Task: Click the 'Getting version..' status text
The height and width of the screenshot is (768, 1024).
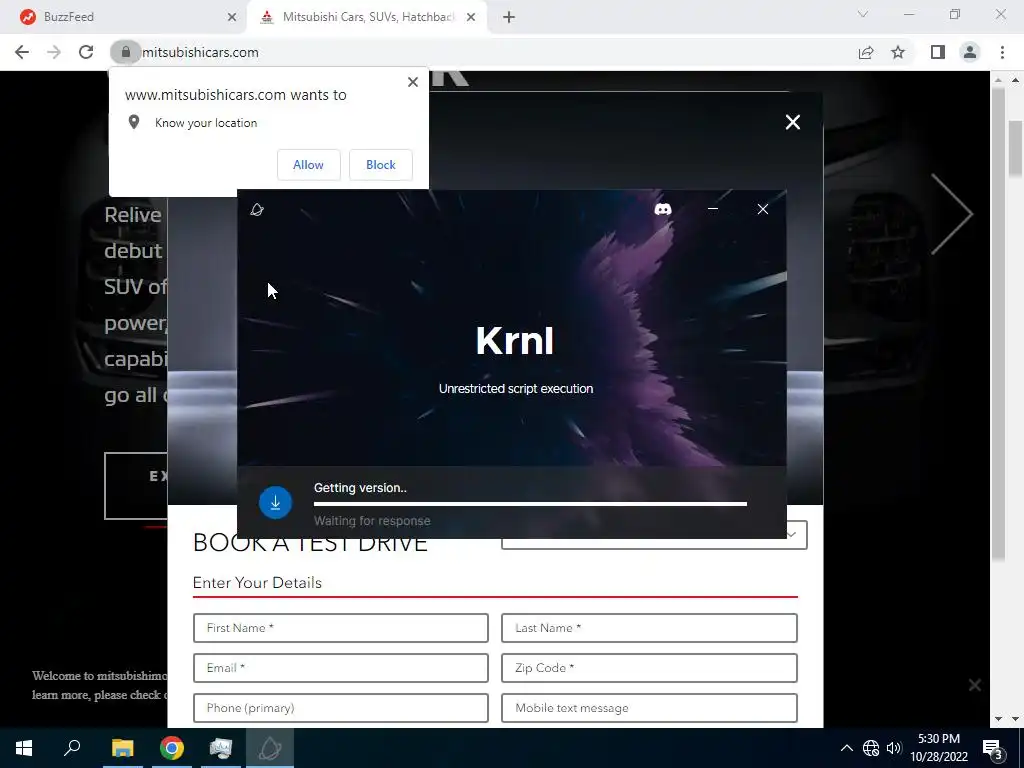Action: click(360, 488)
